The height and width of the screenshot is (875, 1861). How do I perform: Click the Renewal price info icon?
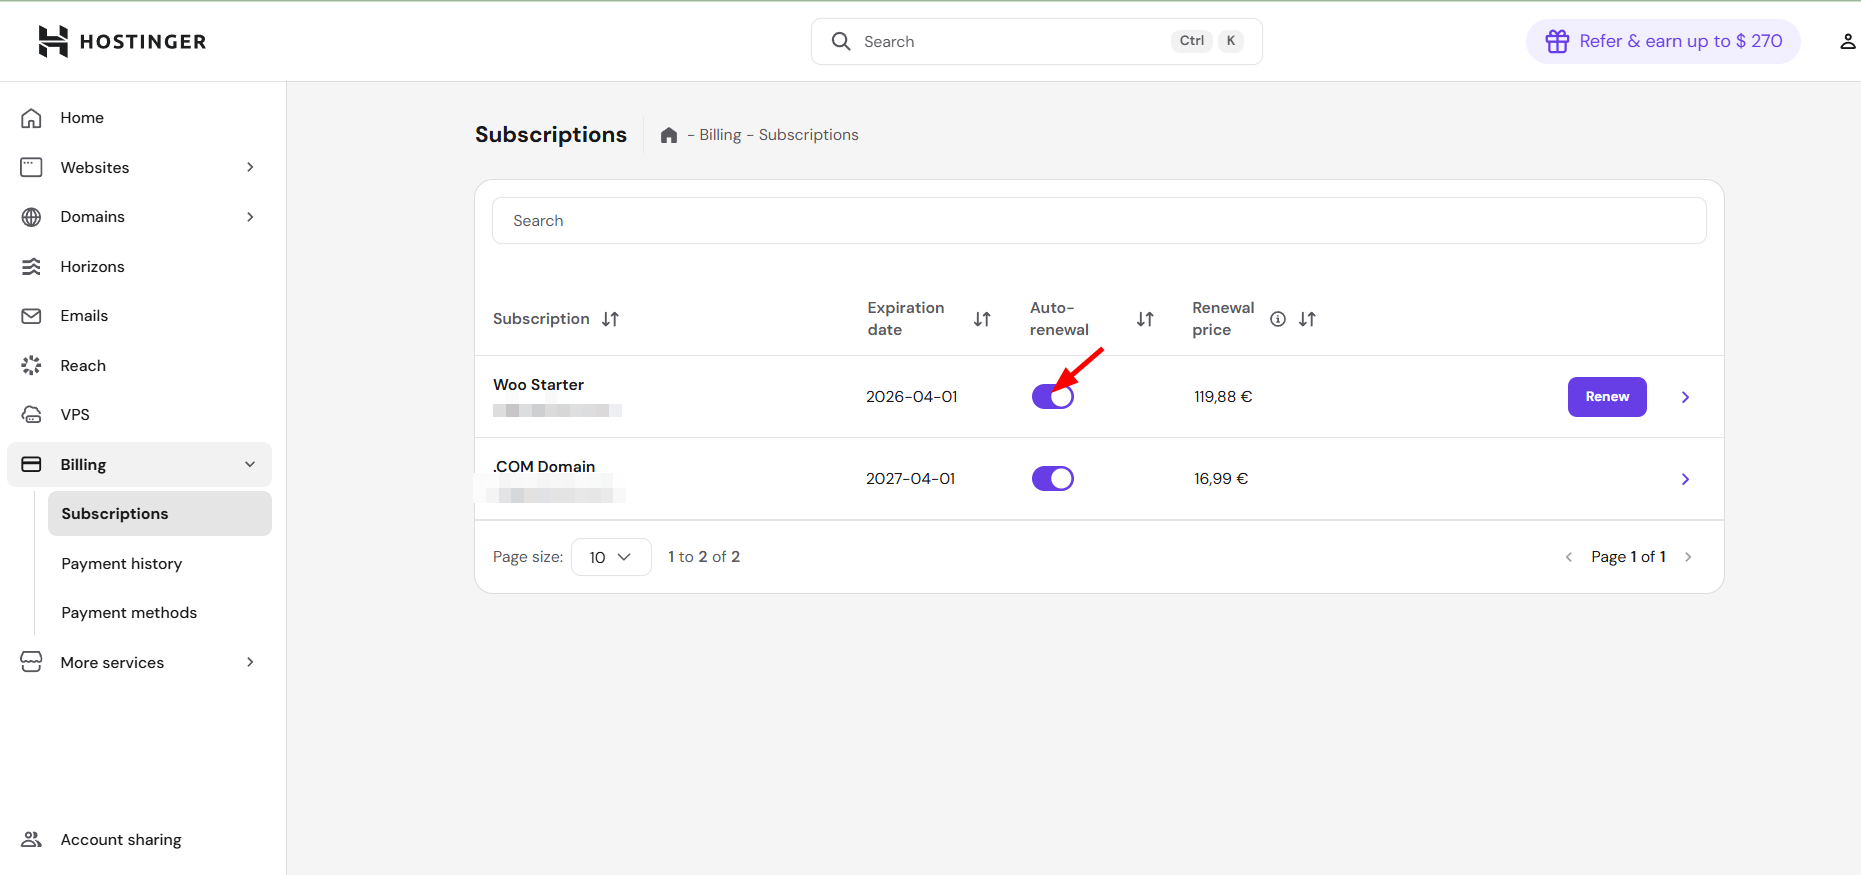click(1277, 319)
